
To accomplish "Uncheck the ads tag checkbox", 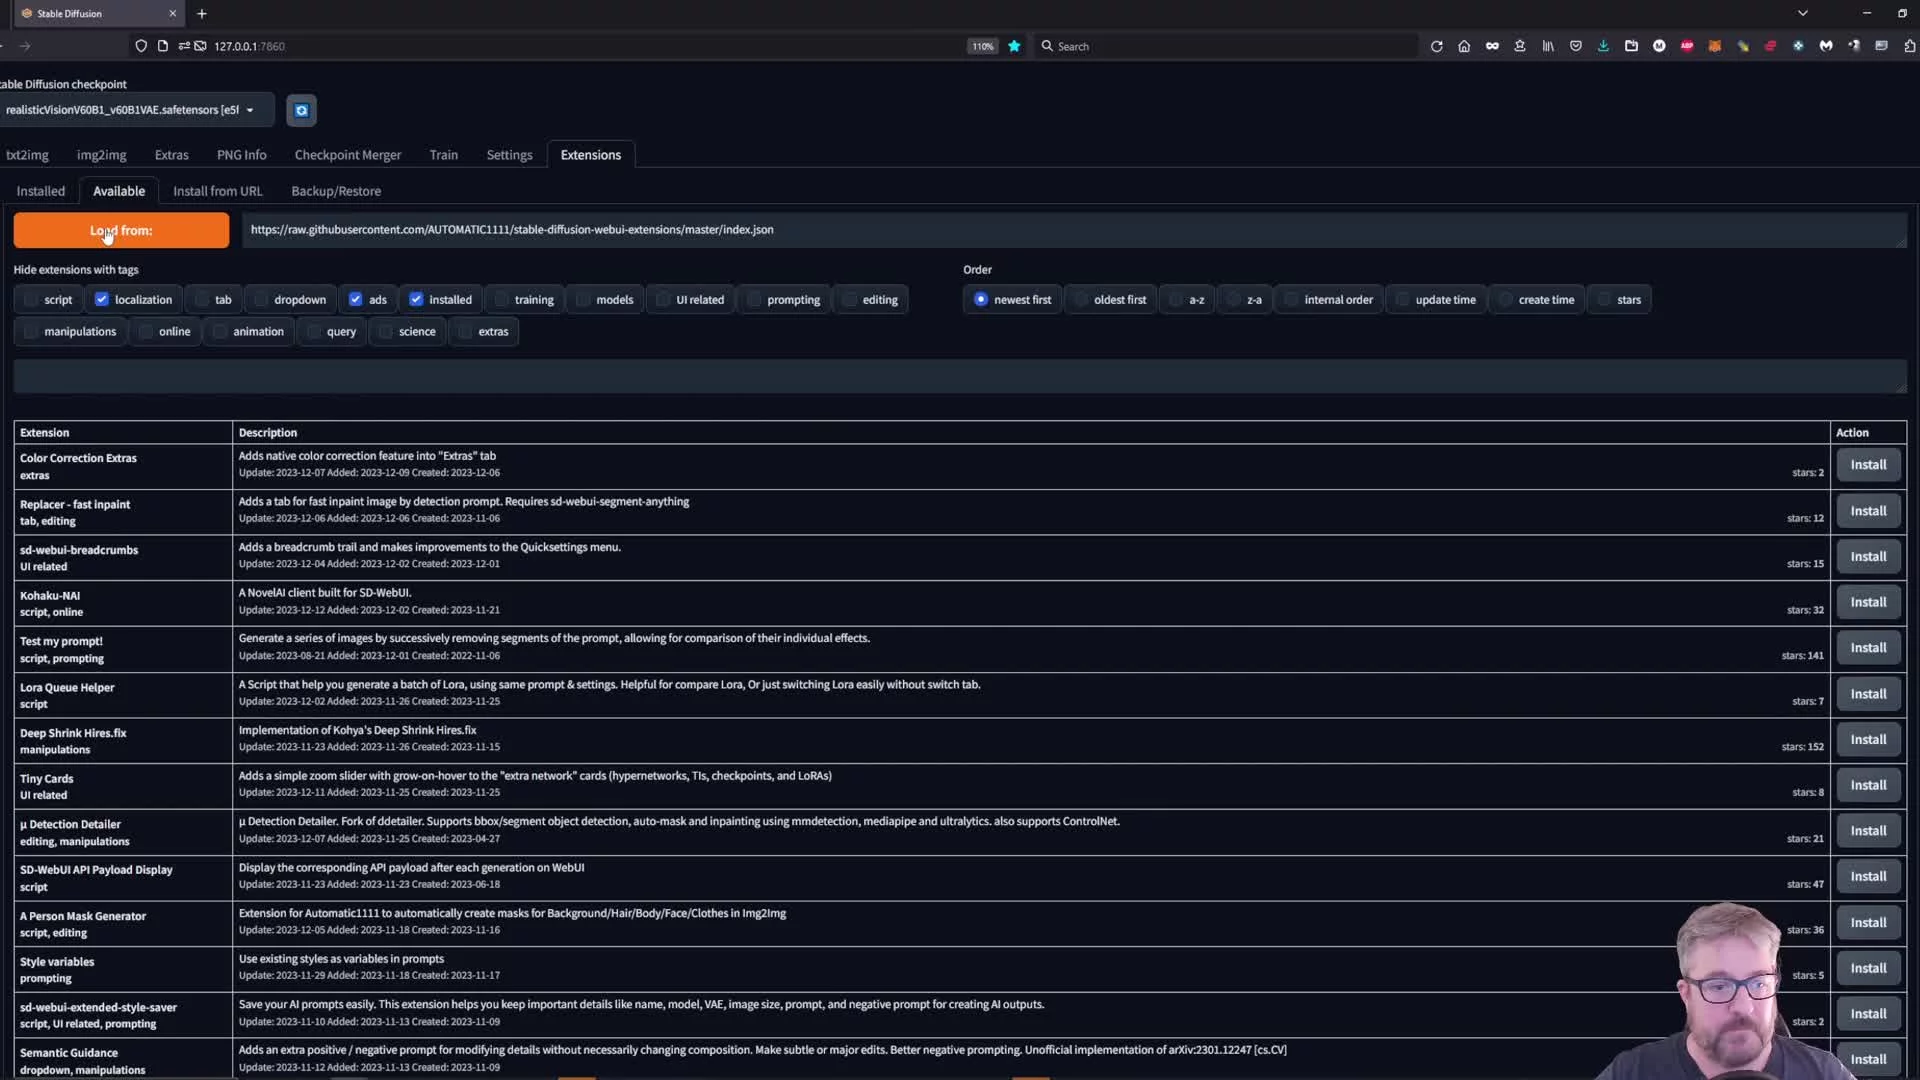I will point(356,299).
